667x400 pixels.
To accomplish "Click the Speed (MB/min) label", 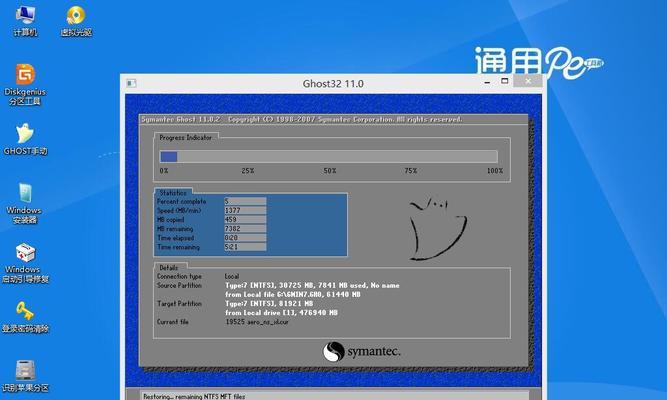I will (x=179, y=211).
